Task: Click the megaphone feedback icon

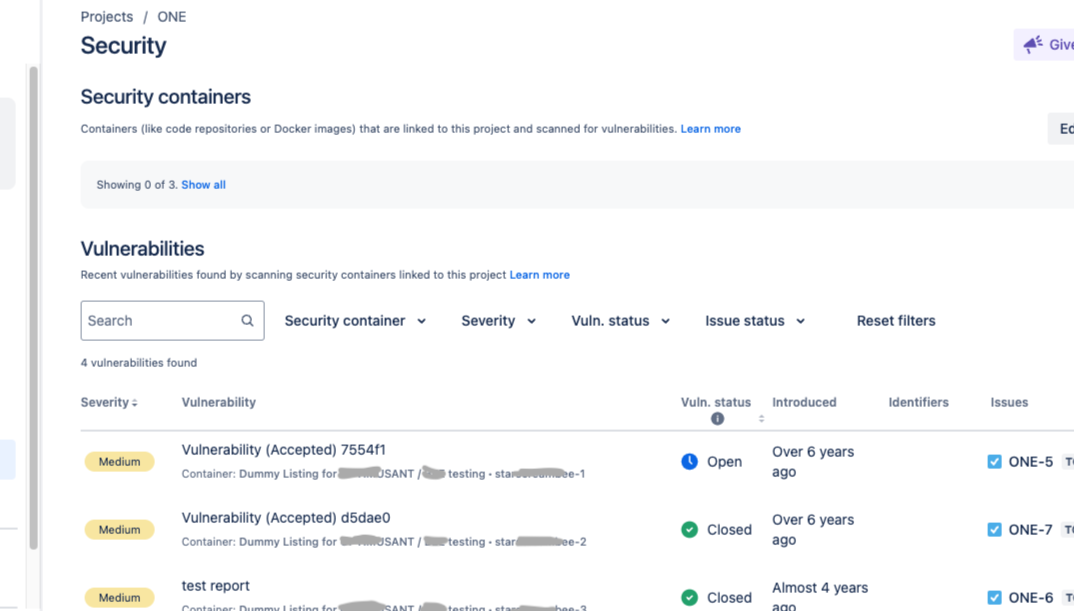Action: [x=1033, y=44]
